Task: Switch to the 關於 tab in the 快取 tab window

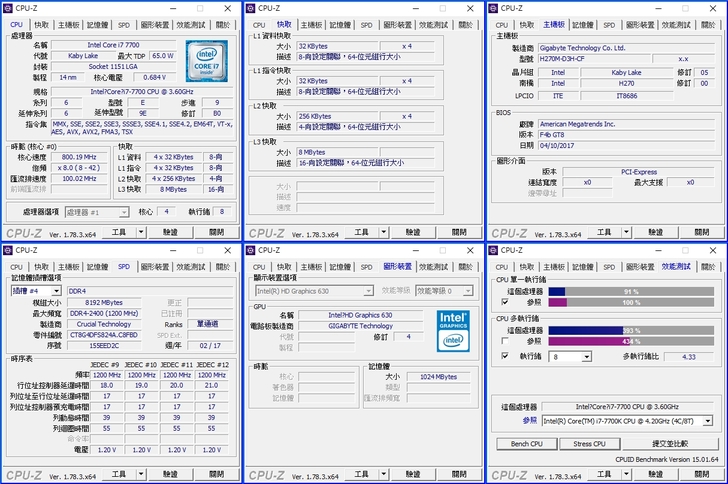Action: (465, 25)
